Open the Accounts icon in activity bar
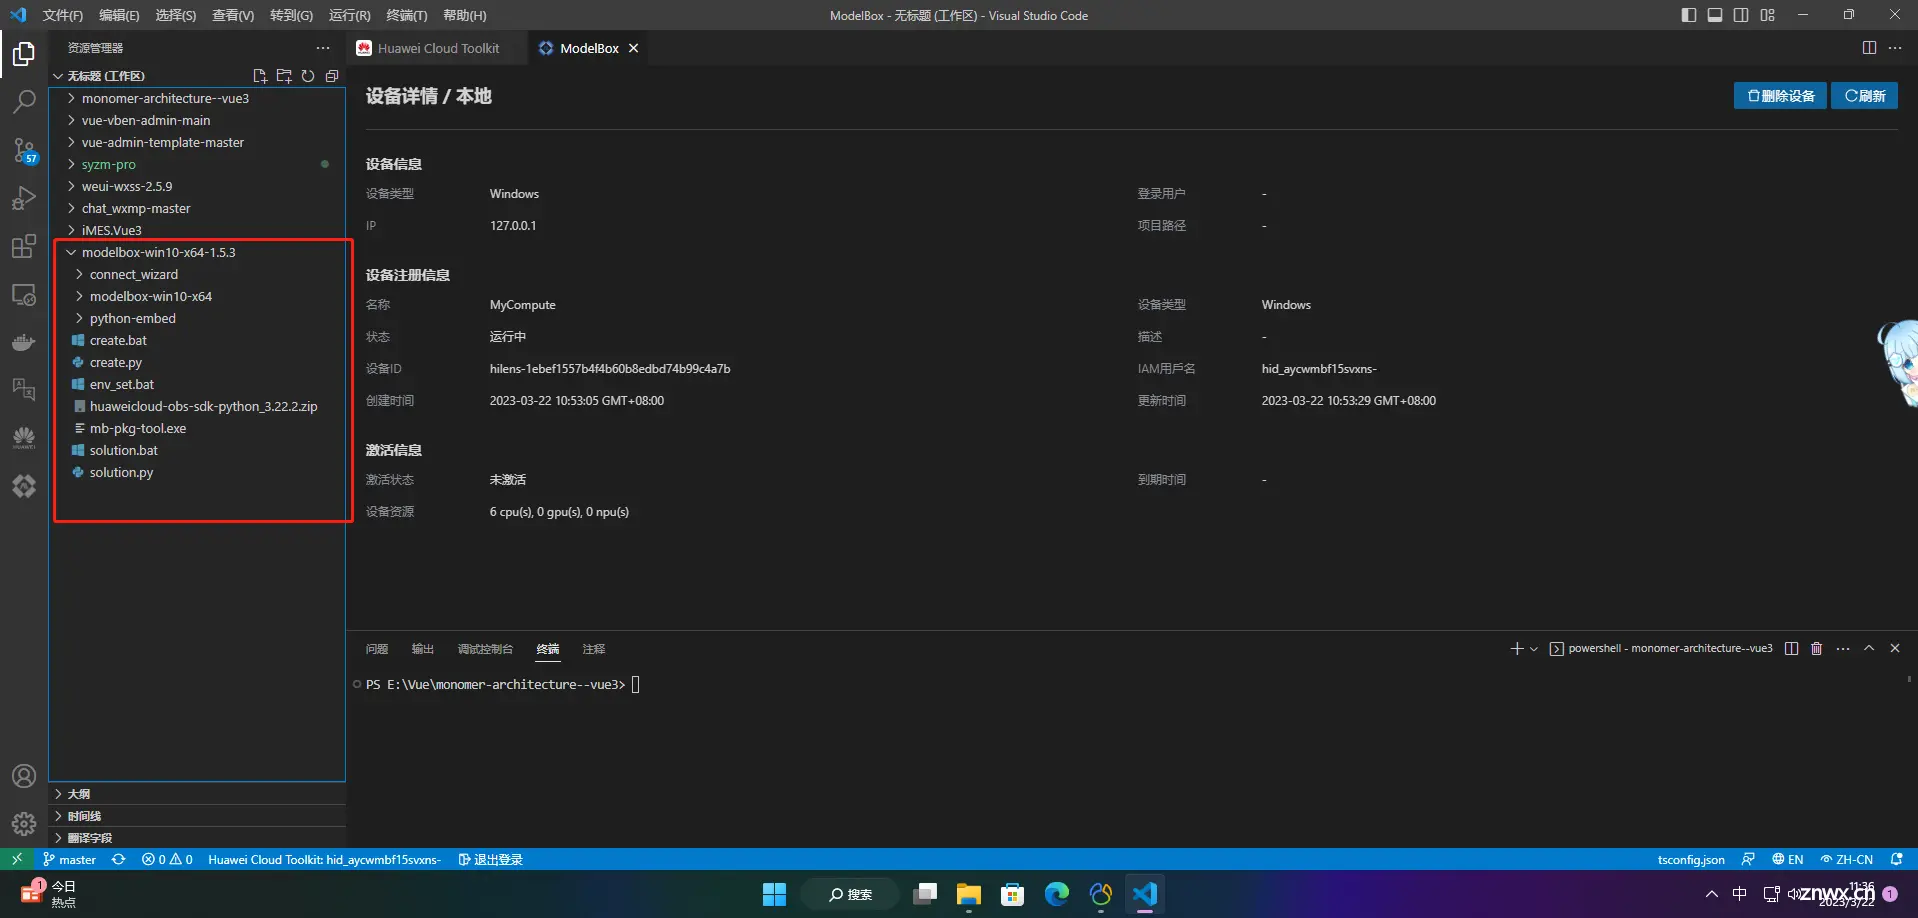Image resolution: width=1918 pixels, height=918 pixels. pyautogui.click(x=24, y=776)
